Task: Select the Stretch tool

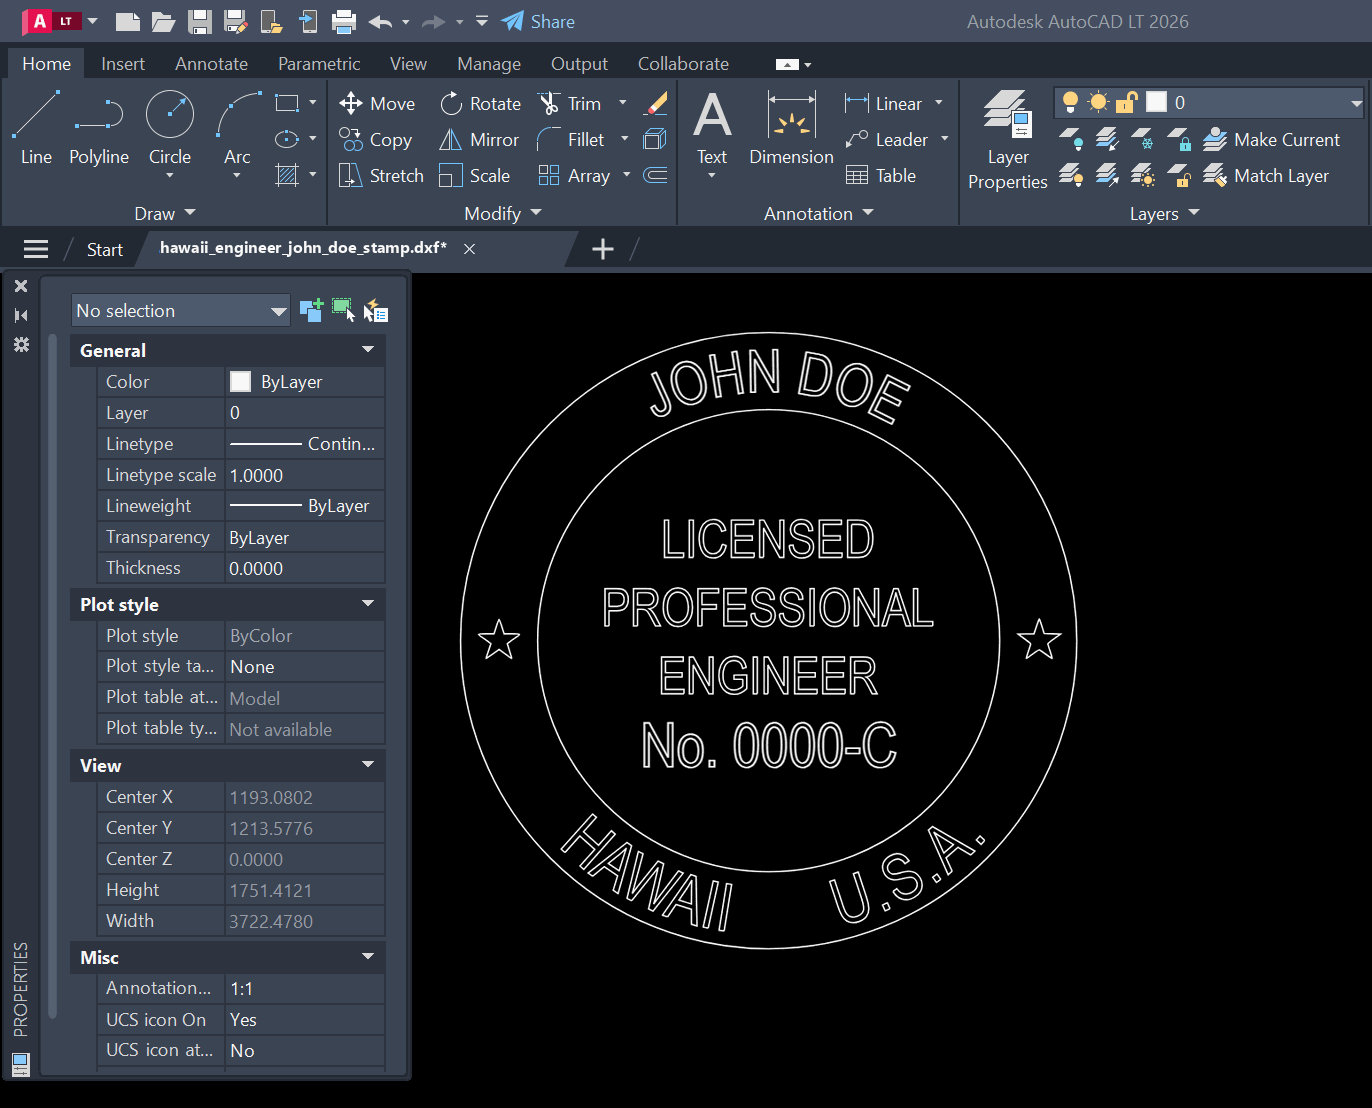Action: [x=381, y=176]
